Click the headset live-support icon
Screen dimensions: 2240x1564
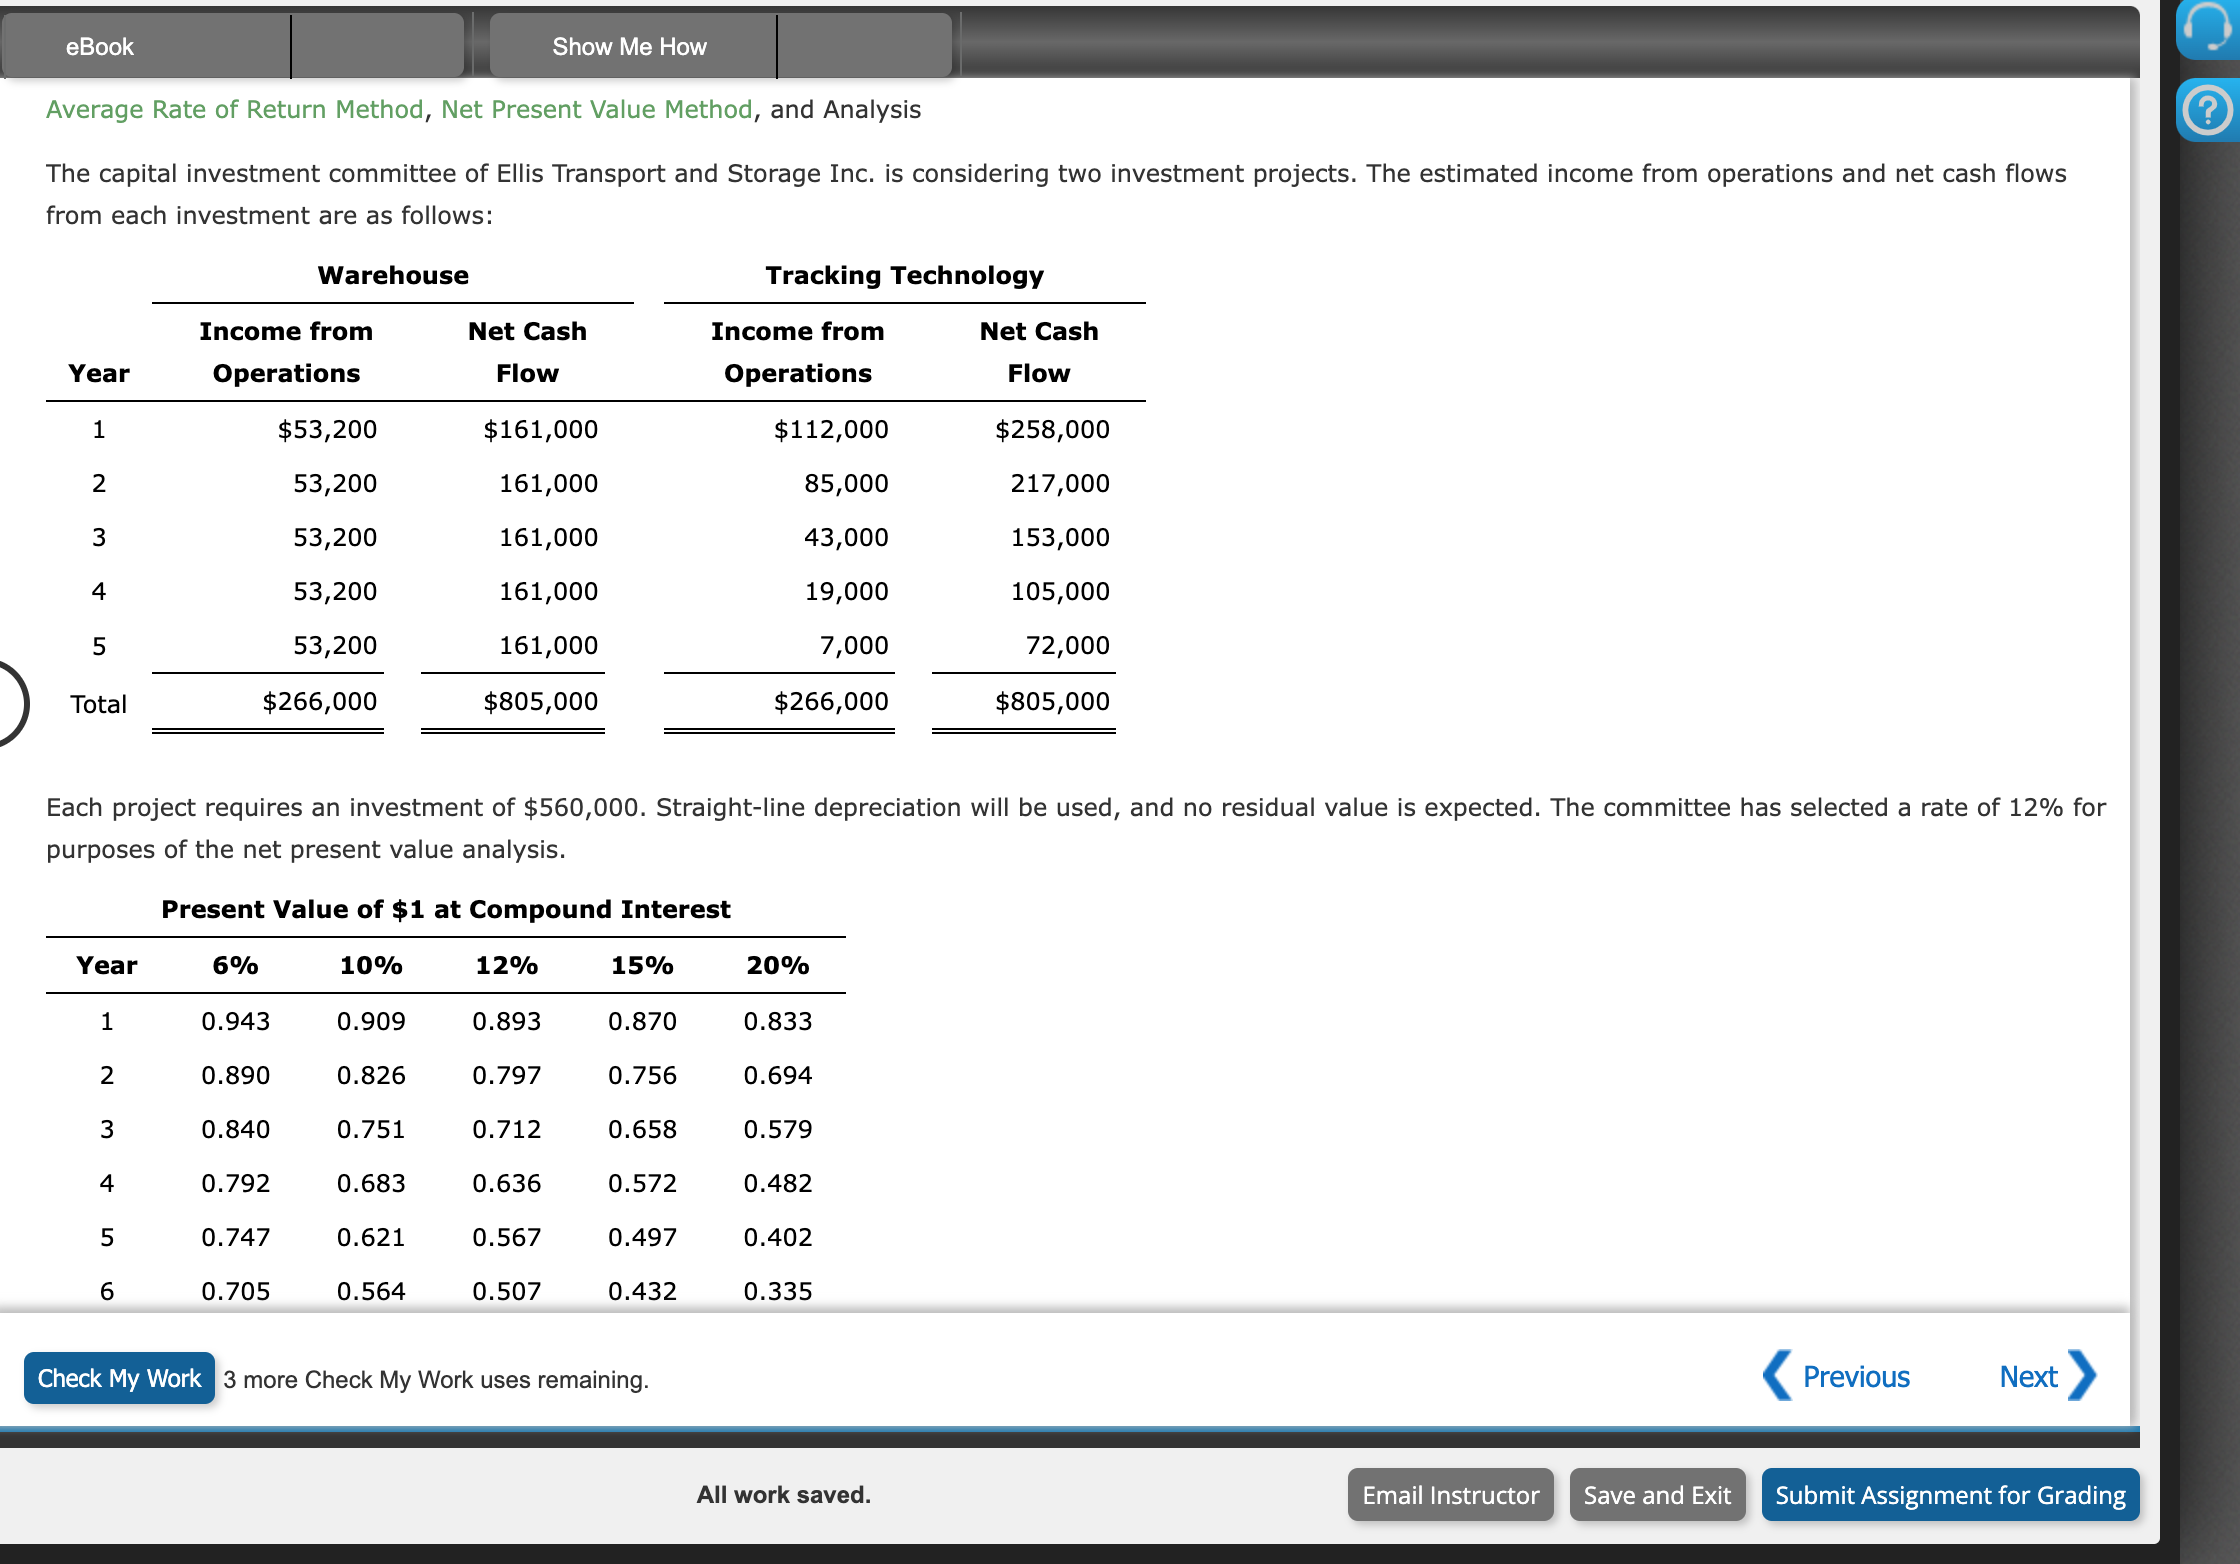pyautogui.click(x=2207, y=30)
